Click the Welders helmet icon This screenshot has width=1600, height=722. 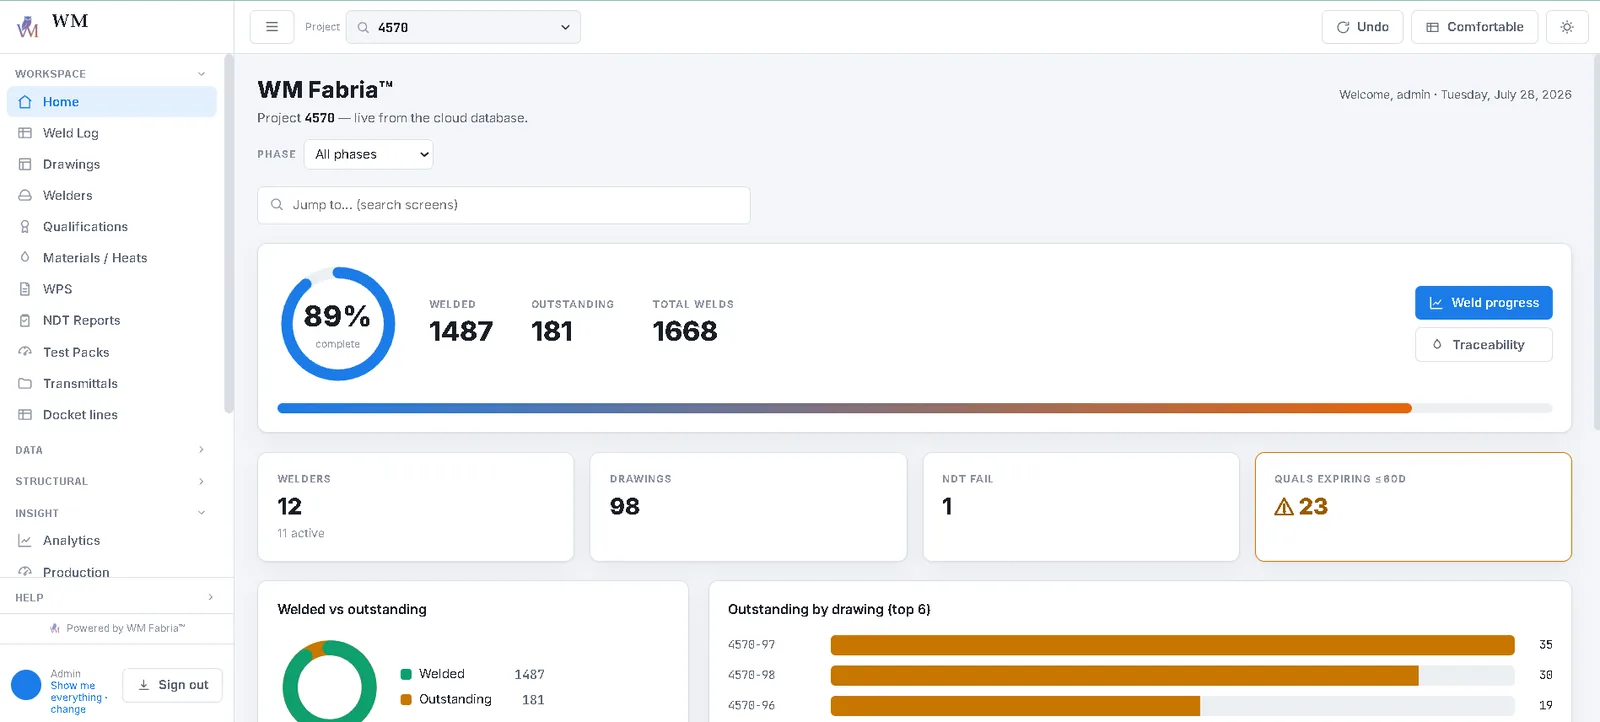coord(25,196)
